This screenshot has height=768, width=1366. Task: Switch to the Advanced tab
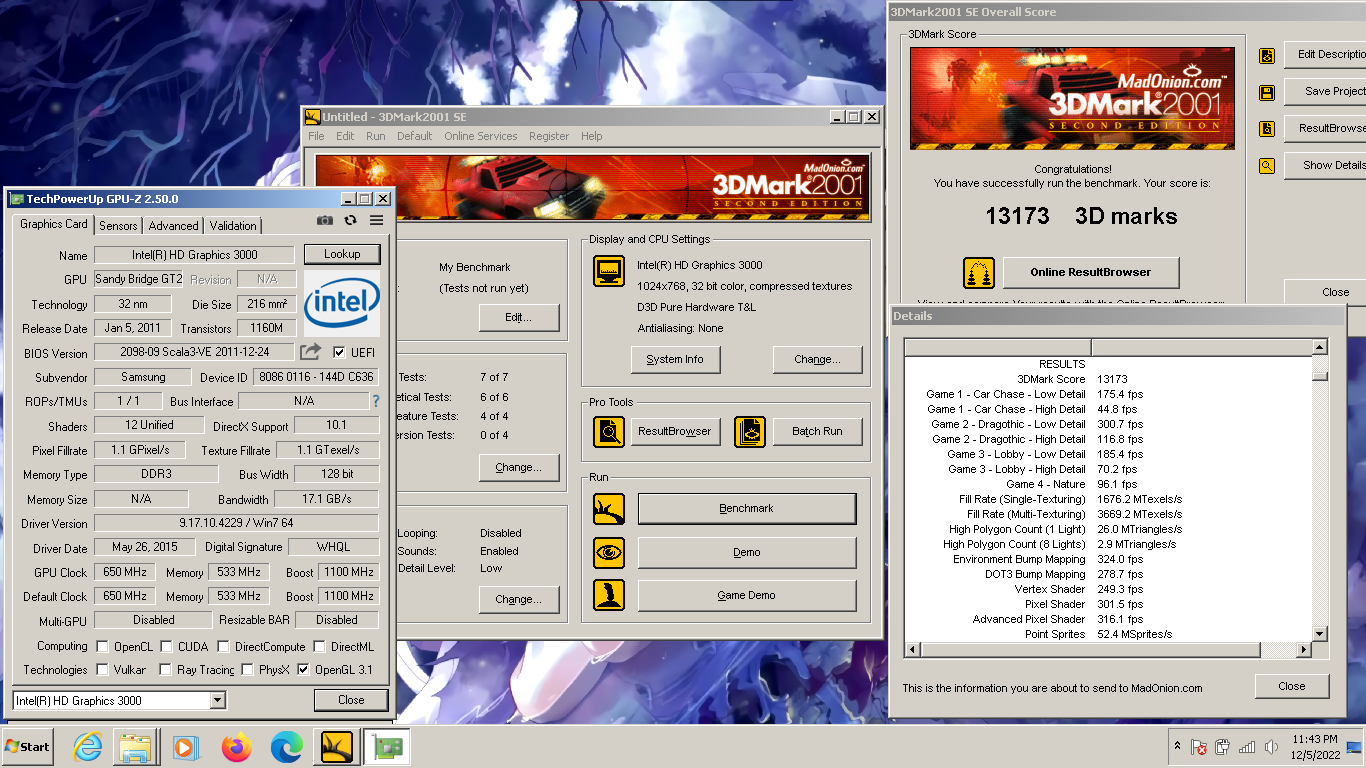173,226
